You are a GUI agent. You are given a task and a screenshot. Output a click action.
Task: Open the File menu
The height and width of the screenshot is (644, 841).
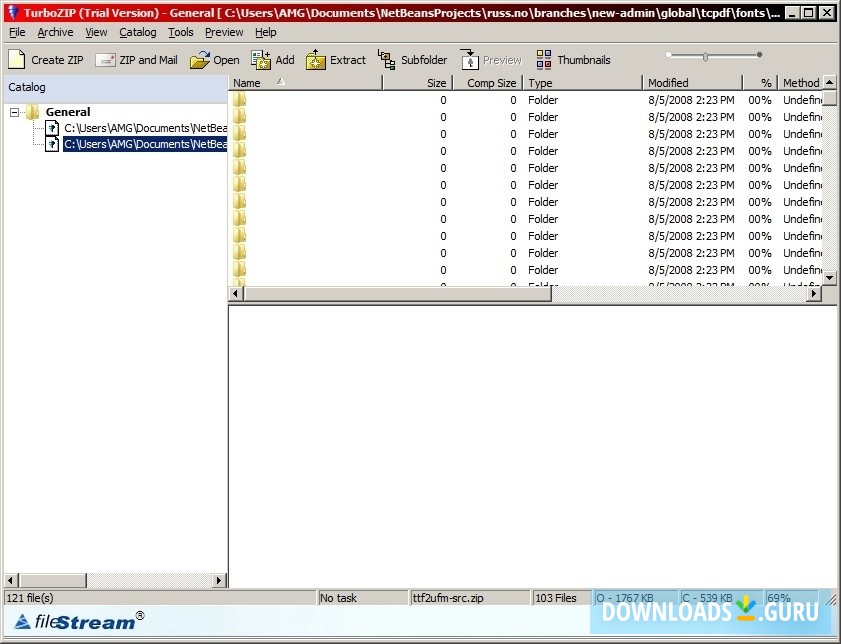17,32
